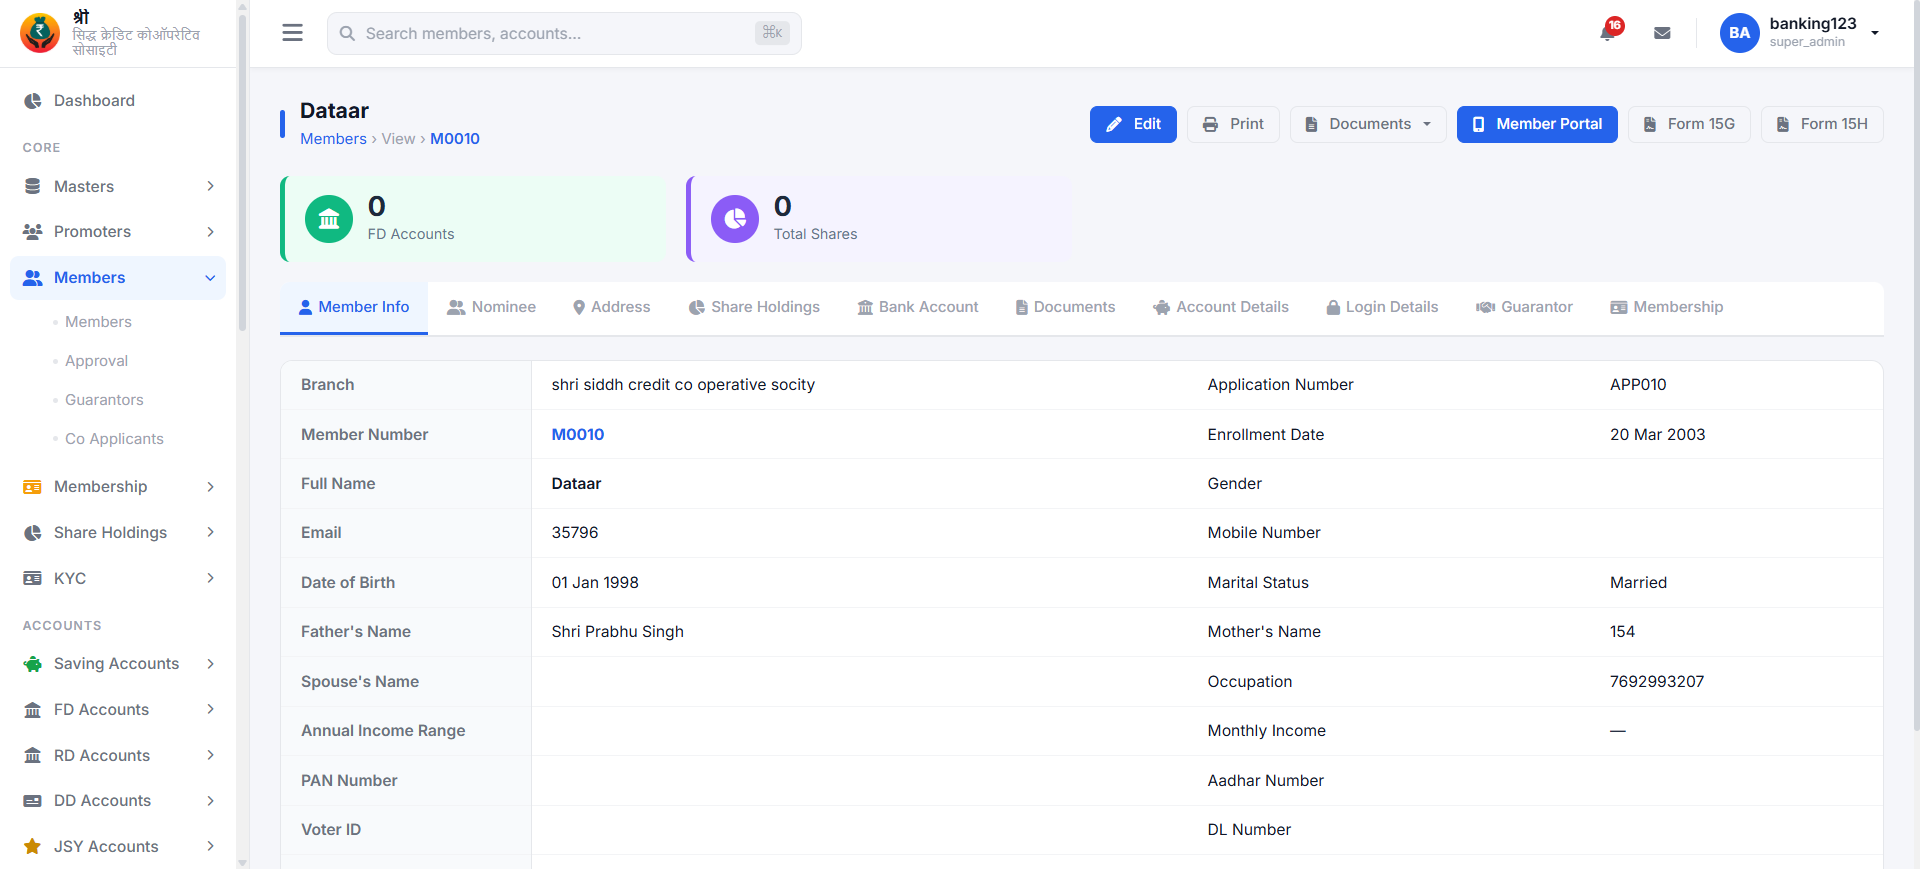Image resolution: width=1920 pixels, height=869 pixels.
Task: Open the Login Details tab
Action: [x=1382, y=308]
